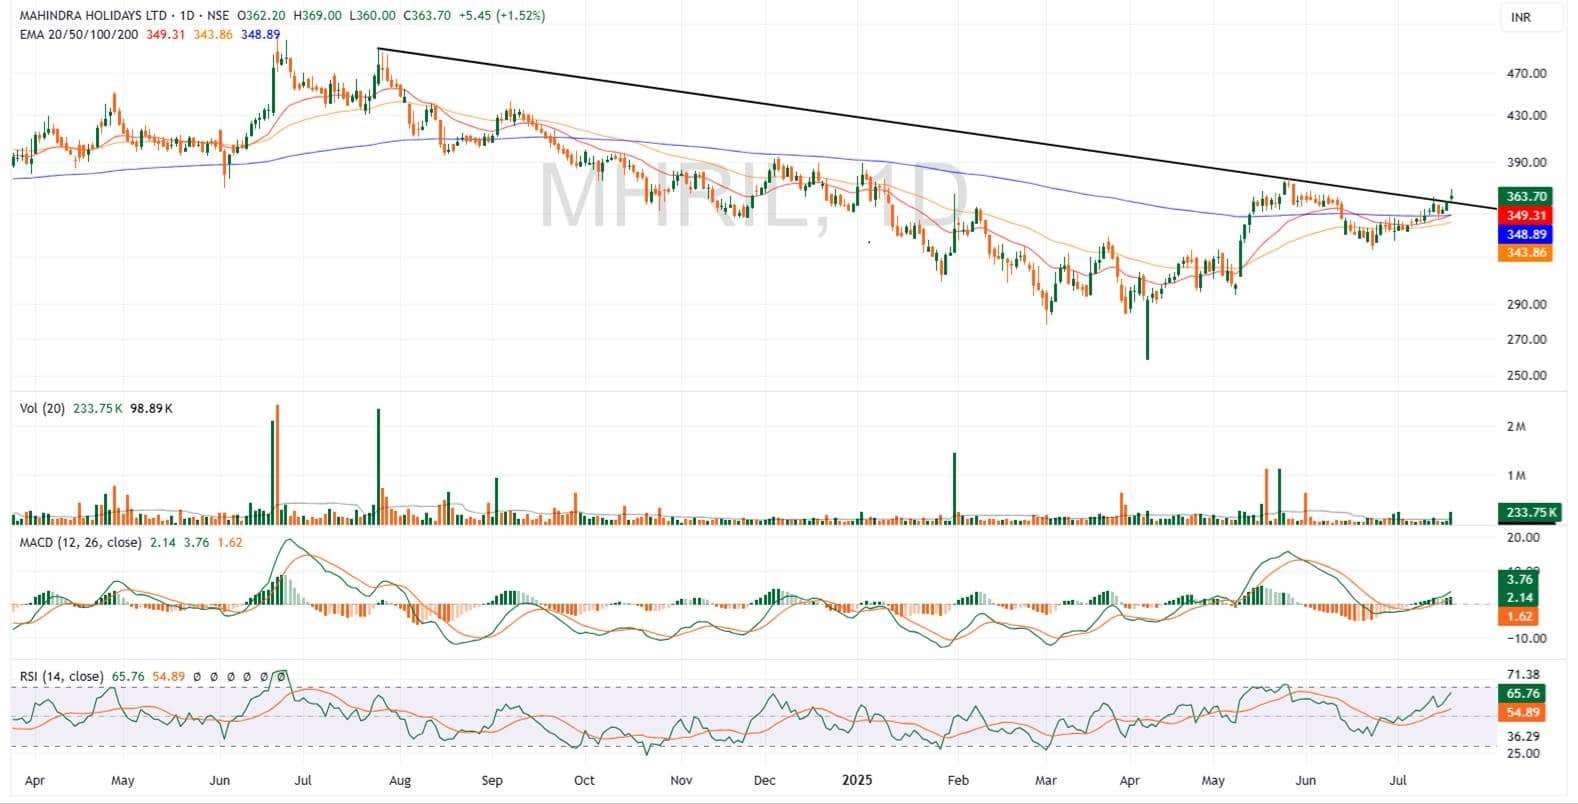
Task: Click the 233.75 K volume axis label
Action: 1529,513
